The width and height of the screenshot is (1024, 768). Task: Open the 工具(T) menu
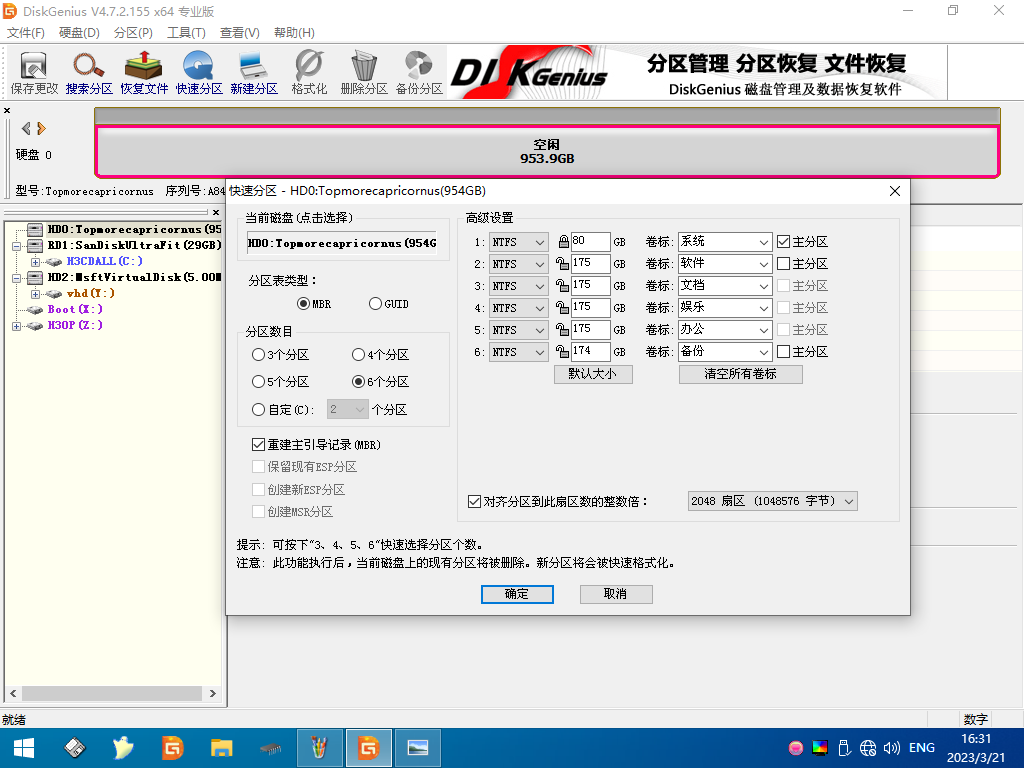[x=186, y=33]
